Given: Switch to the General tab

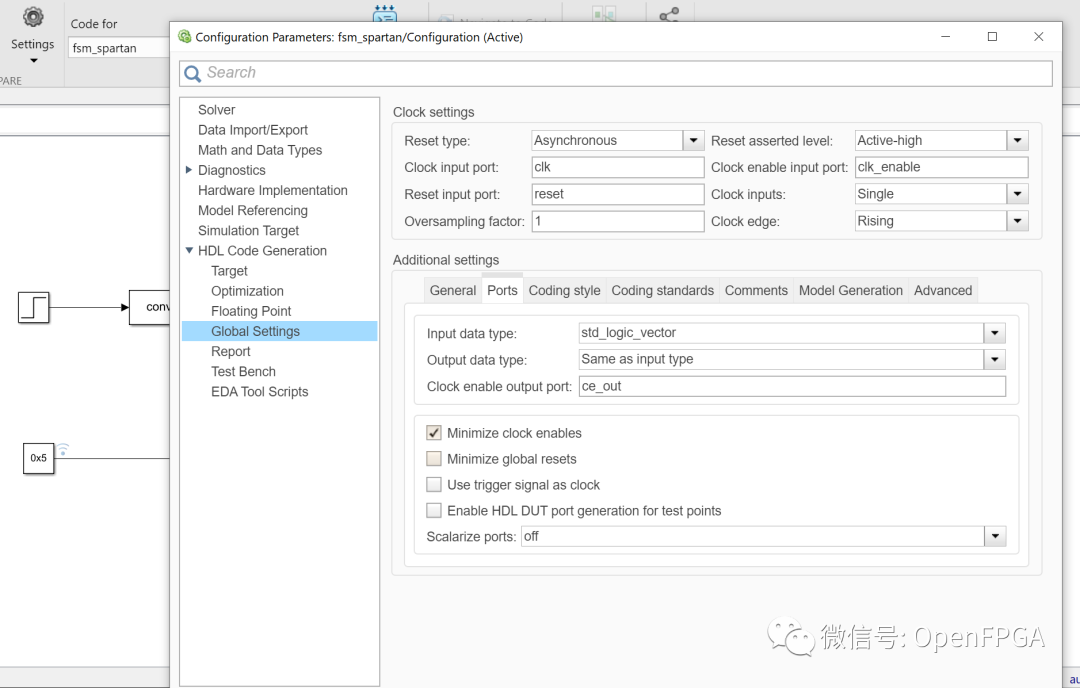Looking at the screenshot, I should pyautogui.click(x=453, y=291).
